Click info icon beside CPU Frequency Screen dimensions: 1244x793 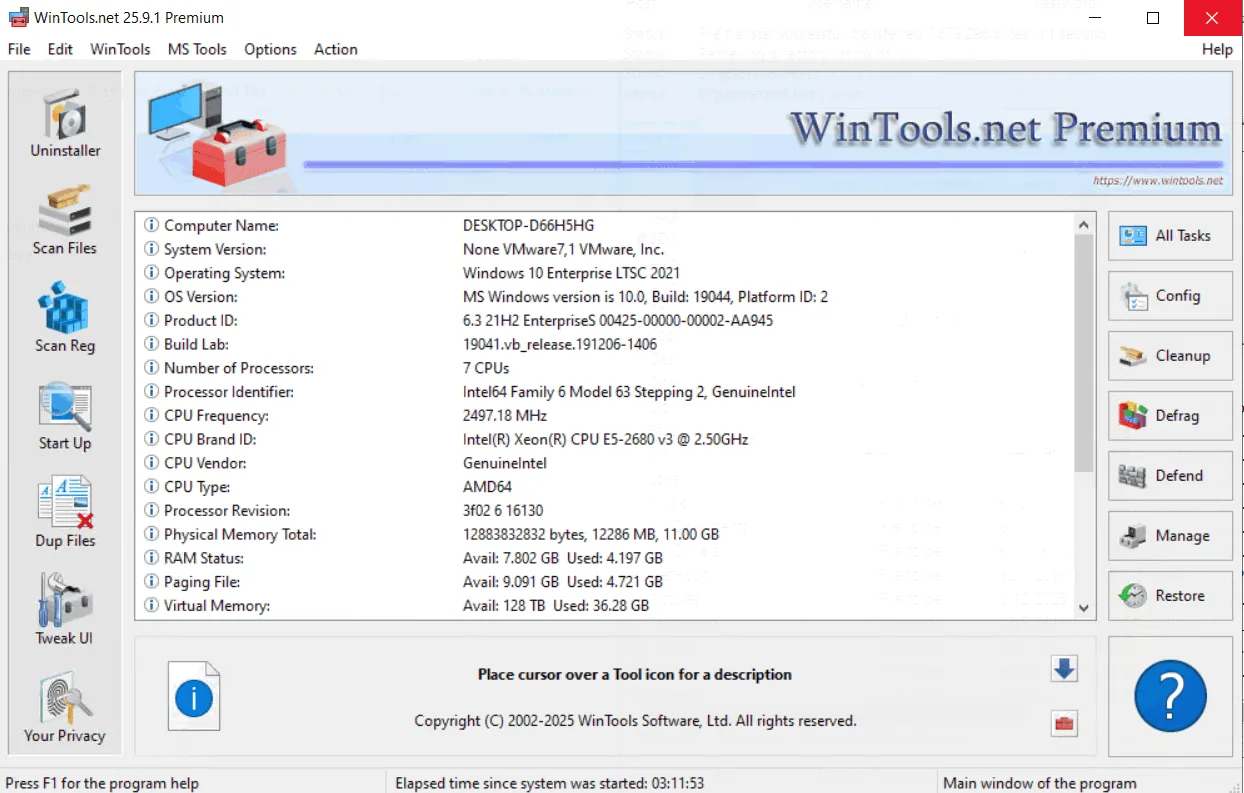[x=152, y=415]
